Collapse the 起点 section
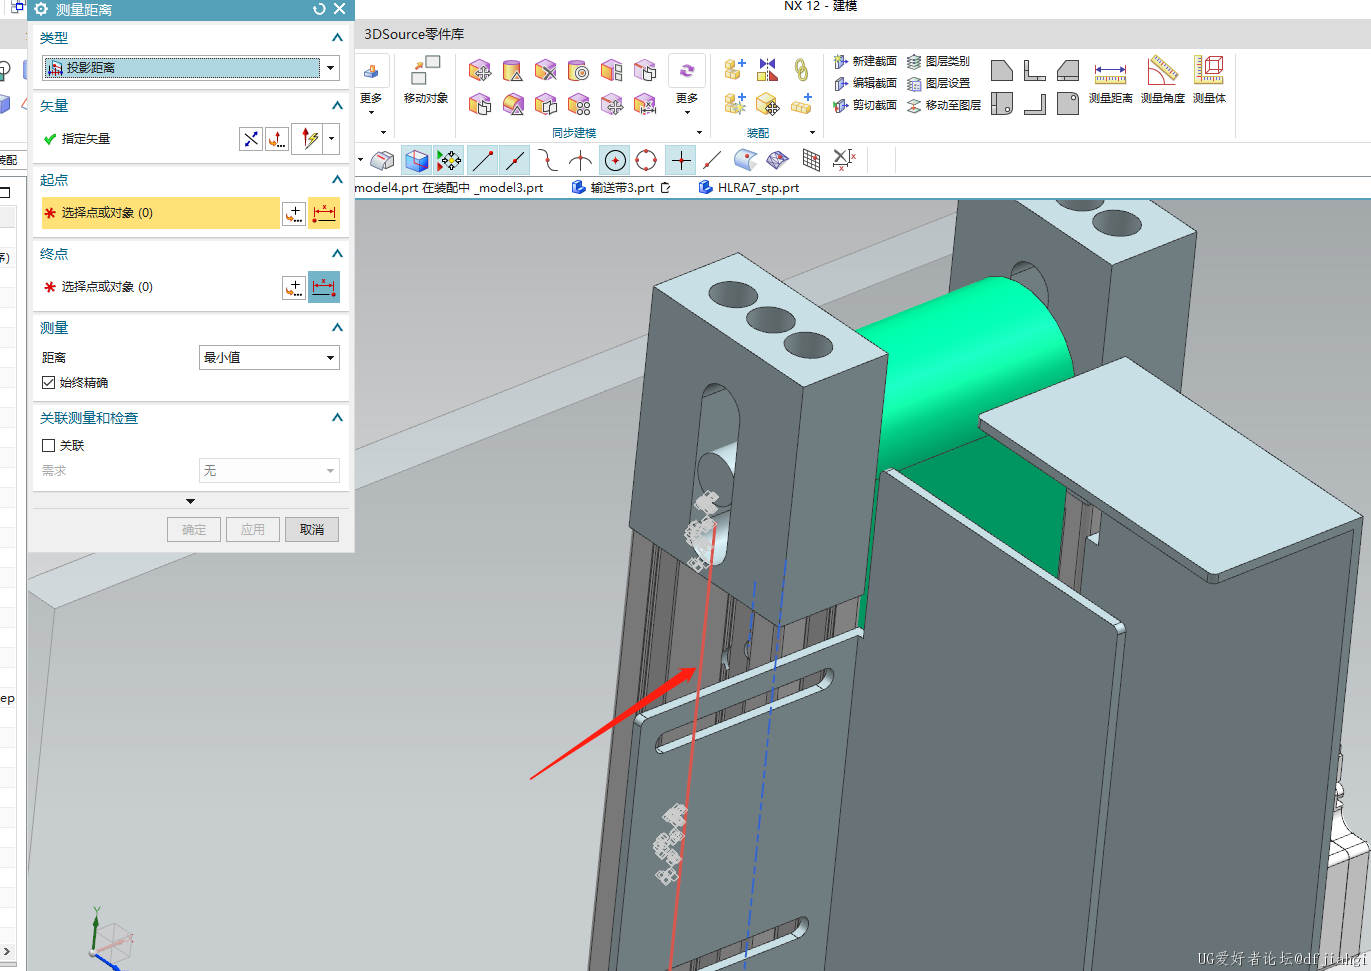 (x=337, y=179)
